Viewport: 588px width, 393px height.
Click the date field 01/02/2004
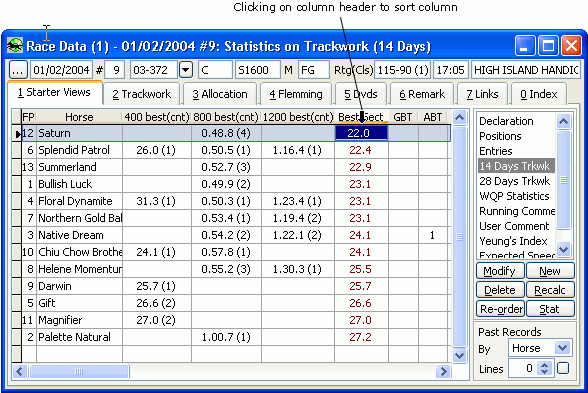click(x=61, y=70)
